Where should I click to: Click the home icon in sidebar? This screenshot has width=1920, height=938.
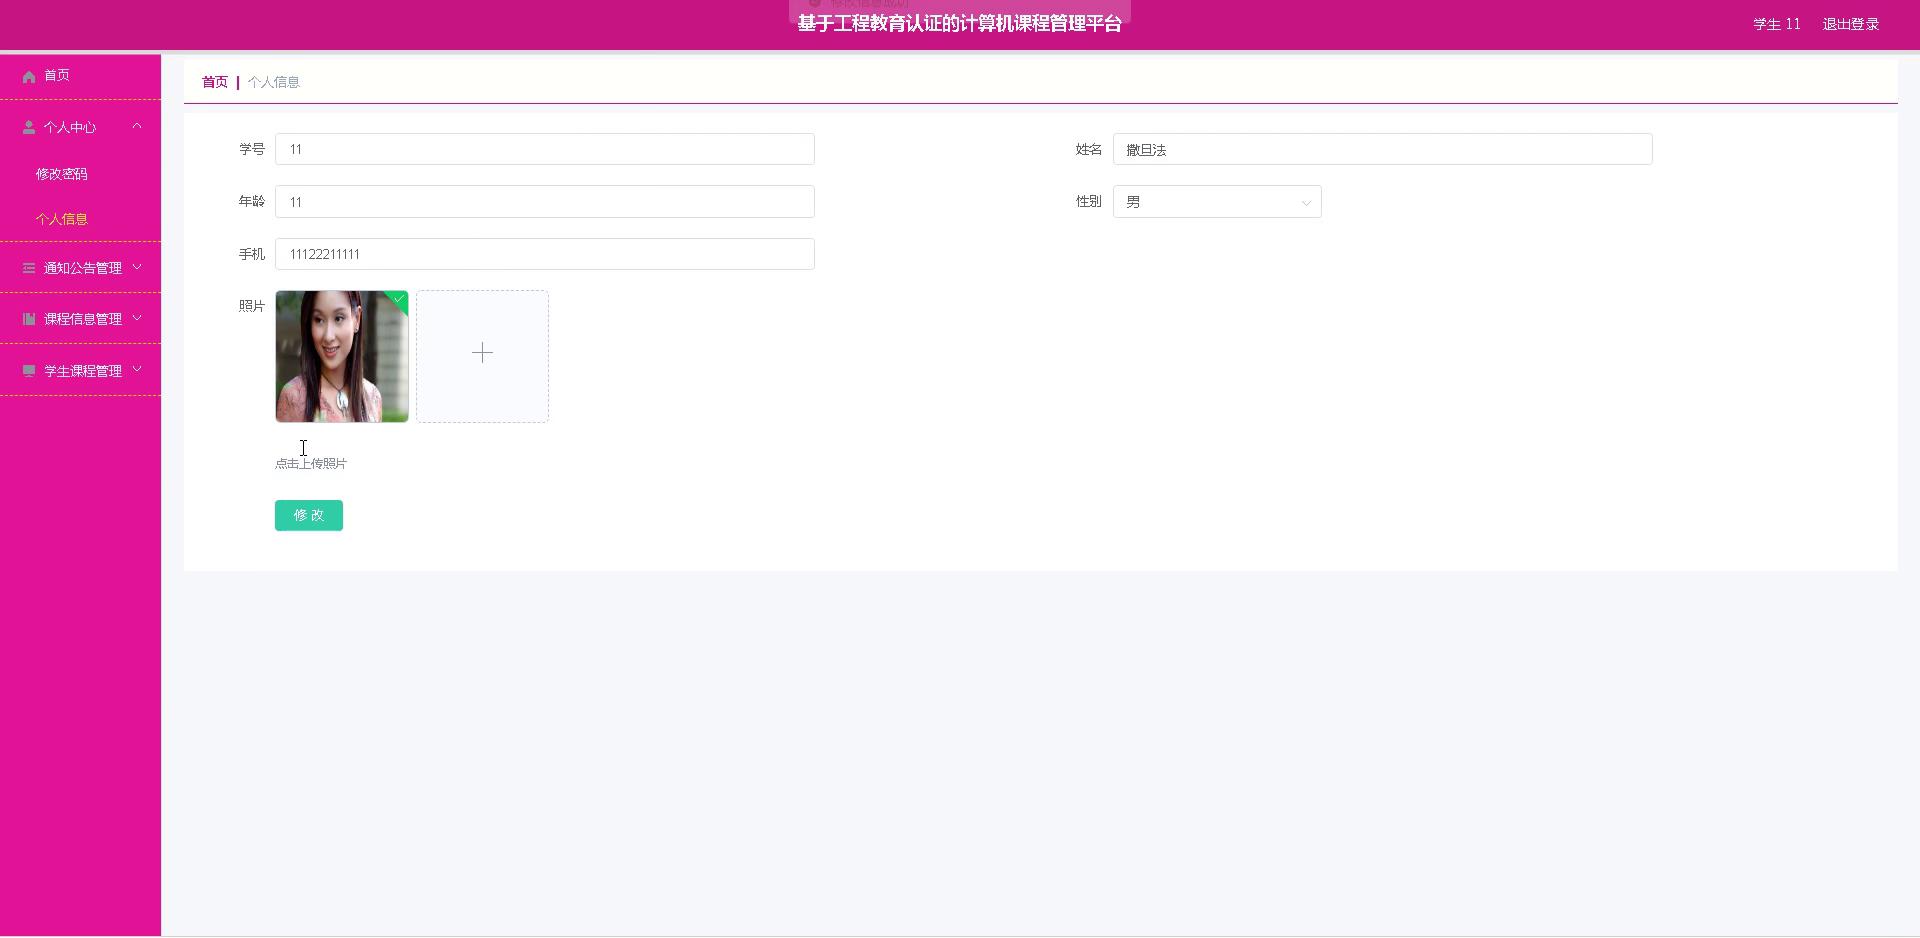pyautogui.click(x=29, y=76)
